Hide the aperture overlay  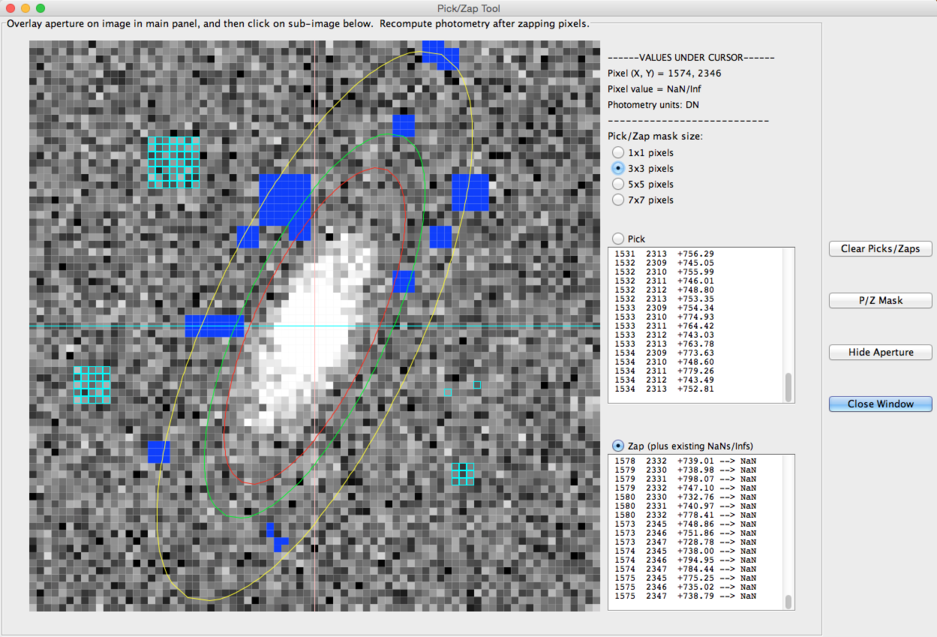(880, 352)
